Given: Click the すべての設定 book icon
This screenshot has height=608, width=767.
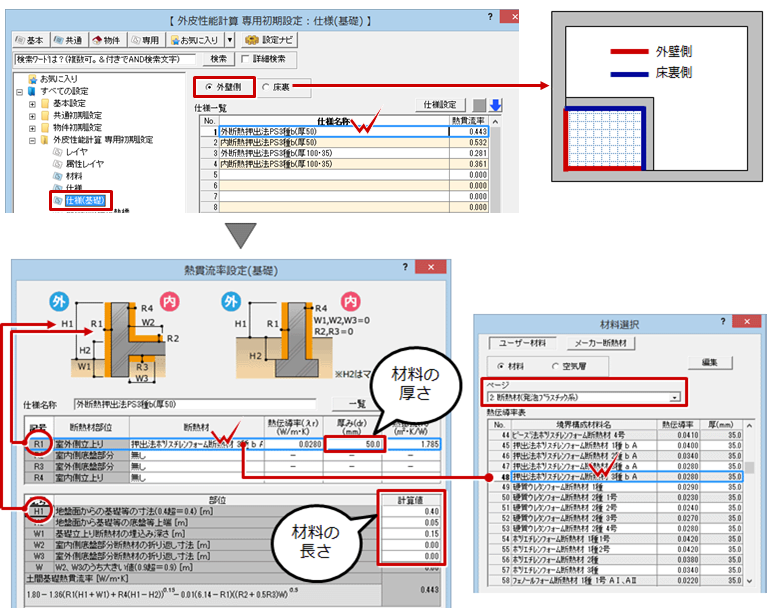Looking at the screenshot, I should (32, 91).
